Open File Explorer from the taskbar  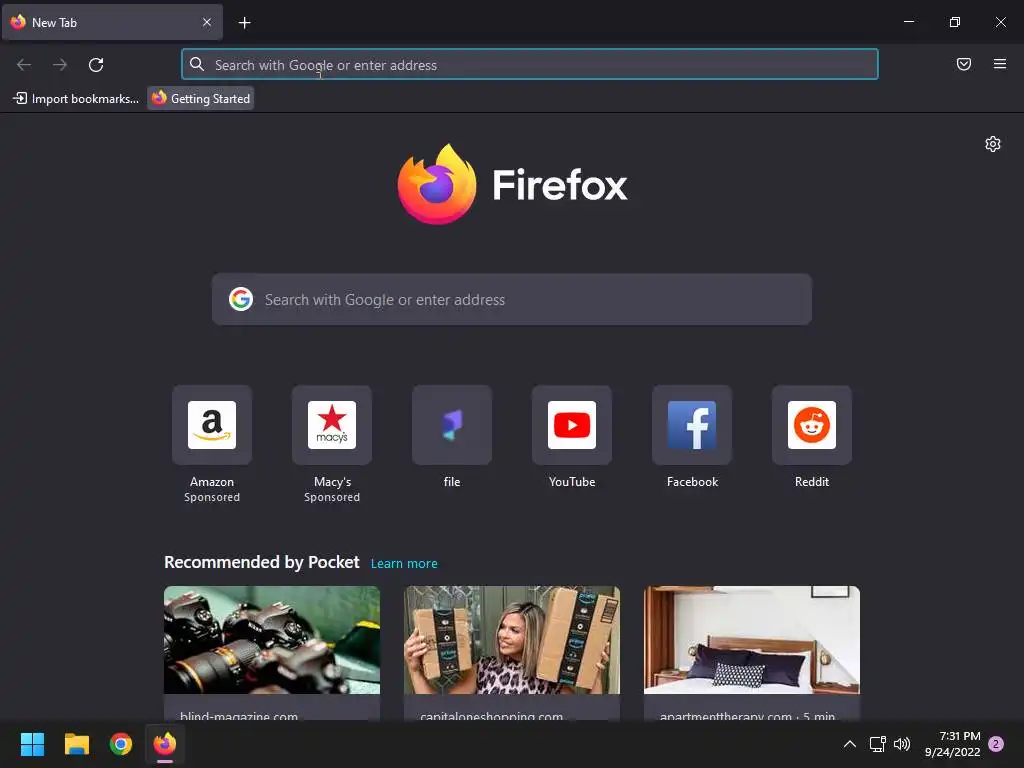coord(76,744)
